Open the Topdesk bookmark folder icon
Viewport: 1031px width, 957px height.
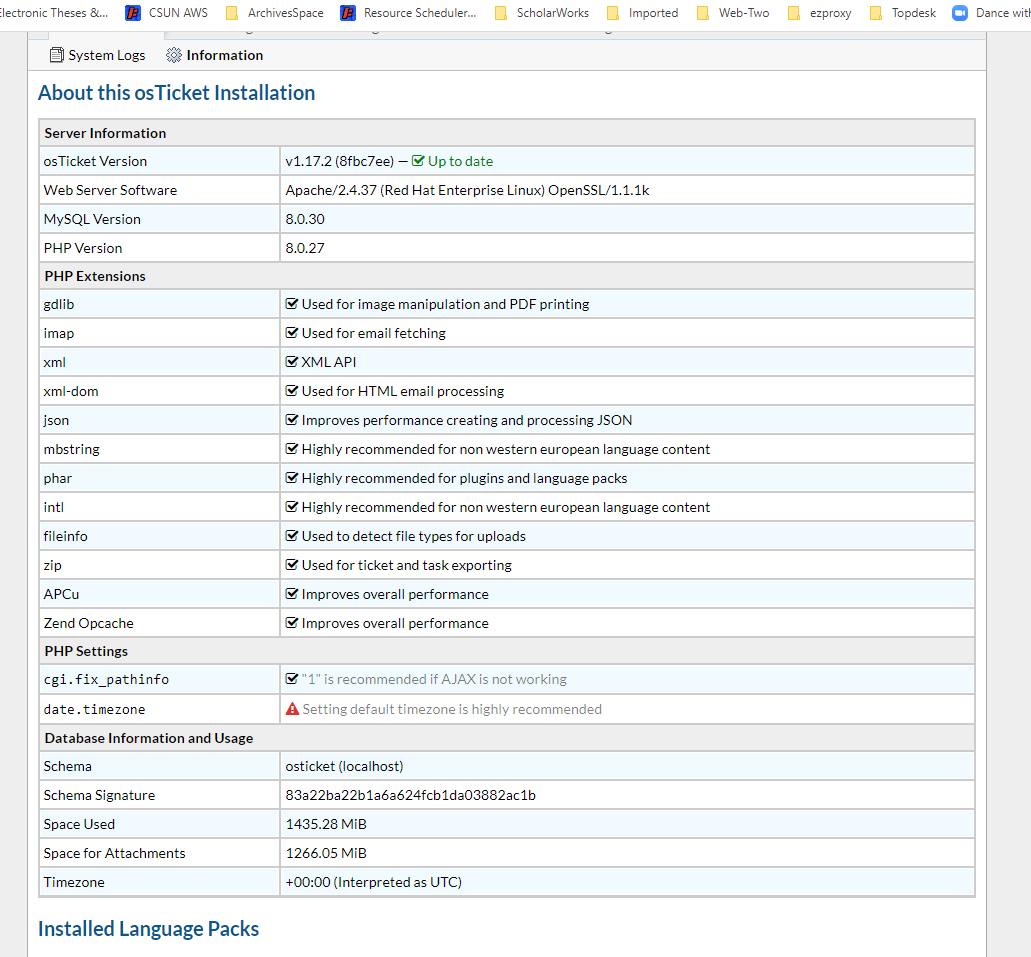(876, 13)
